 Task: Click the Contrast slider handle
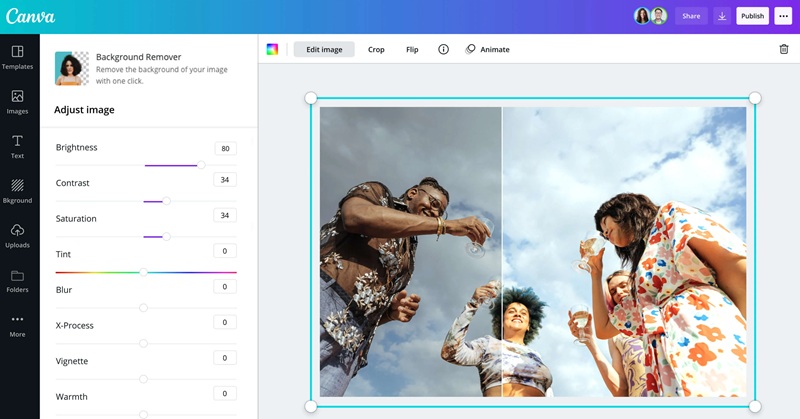coord(166,201)
